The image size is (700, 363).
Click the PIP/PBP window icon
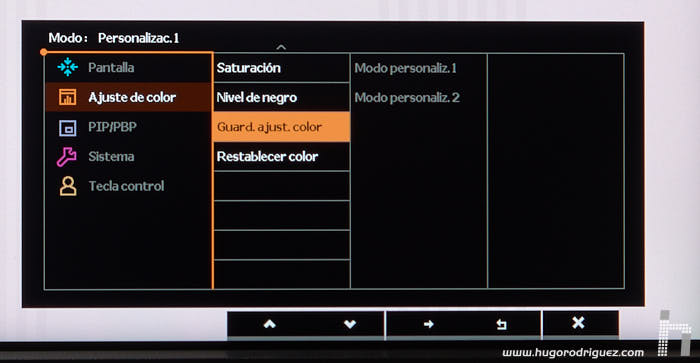pos(67,128)
